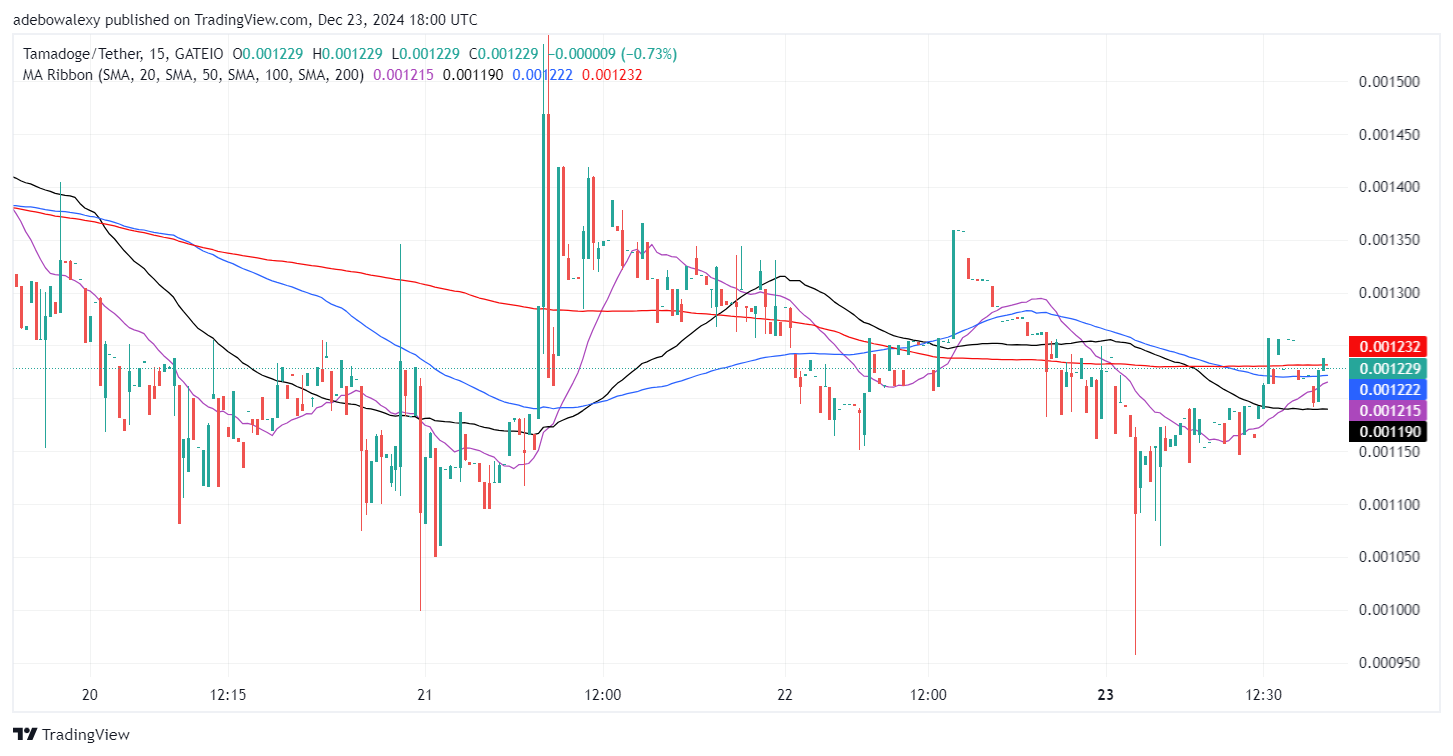Image resolution: width=1453 pixels, height=756 pixels.
Task: Click the 0.001300 price axis label
Action: click(x=1390, y=293)
